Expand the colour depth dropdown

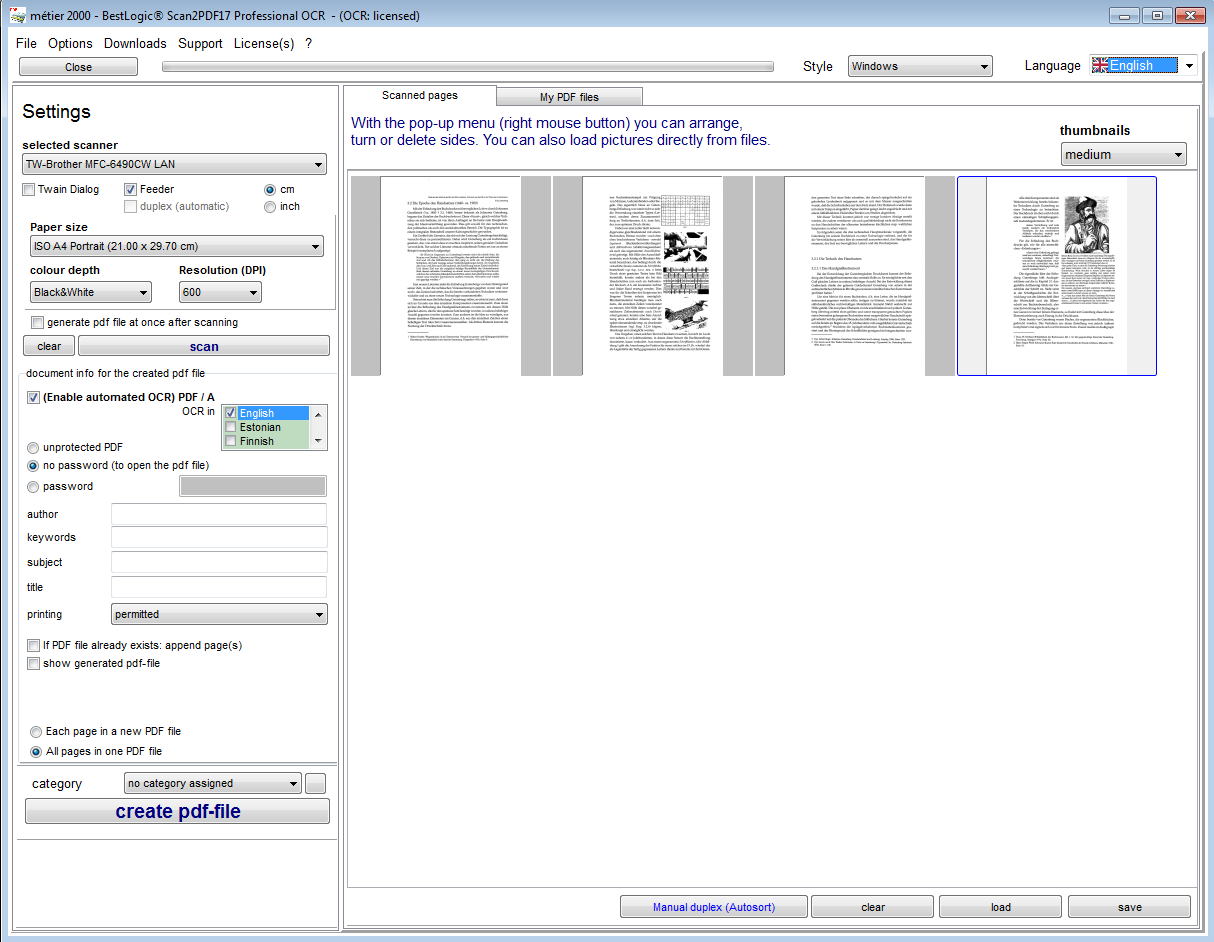90,292
